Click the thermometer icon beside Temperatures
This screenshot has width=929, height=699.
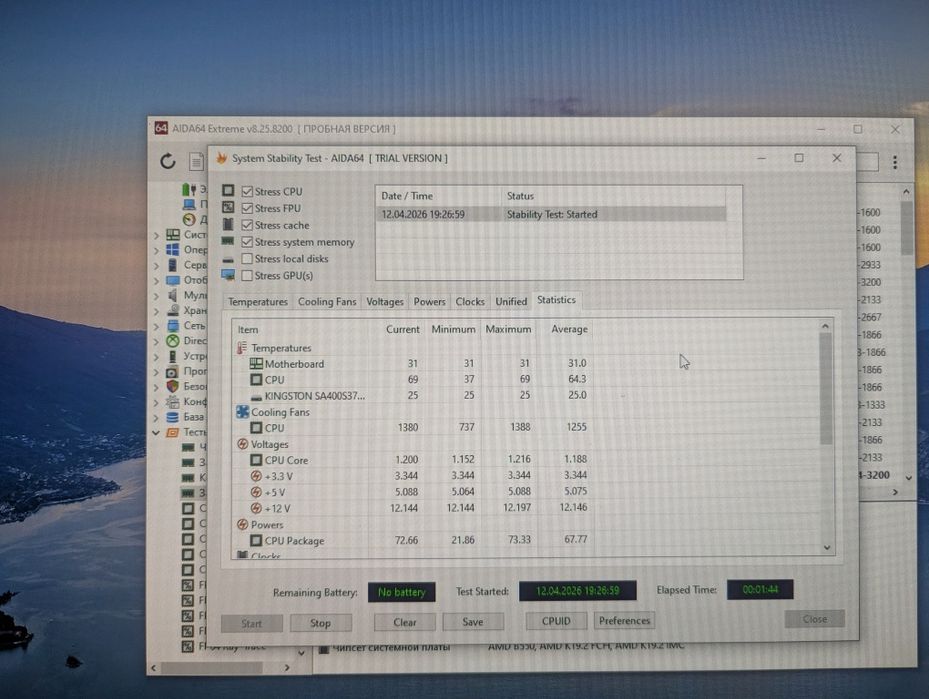(x=242, y=348)
